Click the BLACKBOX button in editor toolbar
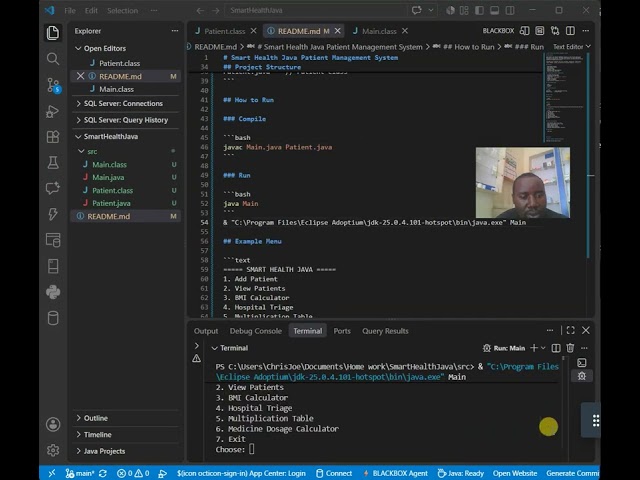The width and height of the screenshot is (640, 480). (498, 31)
